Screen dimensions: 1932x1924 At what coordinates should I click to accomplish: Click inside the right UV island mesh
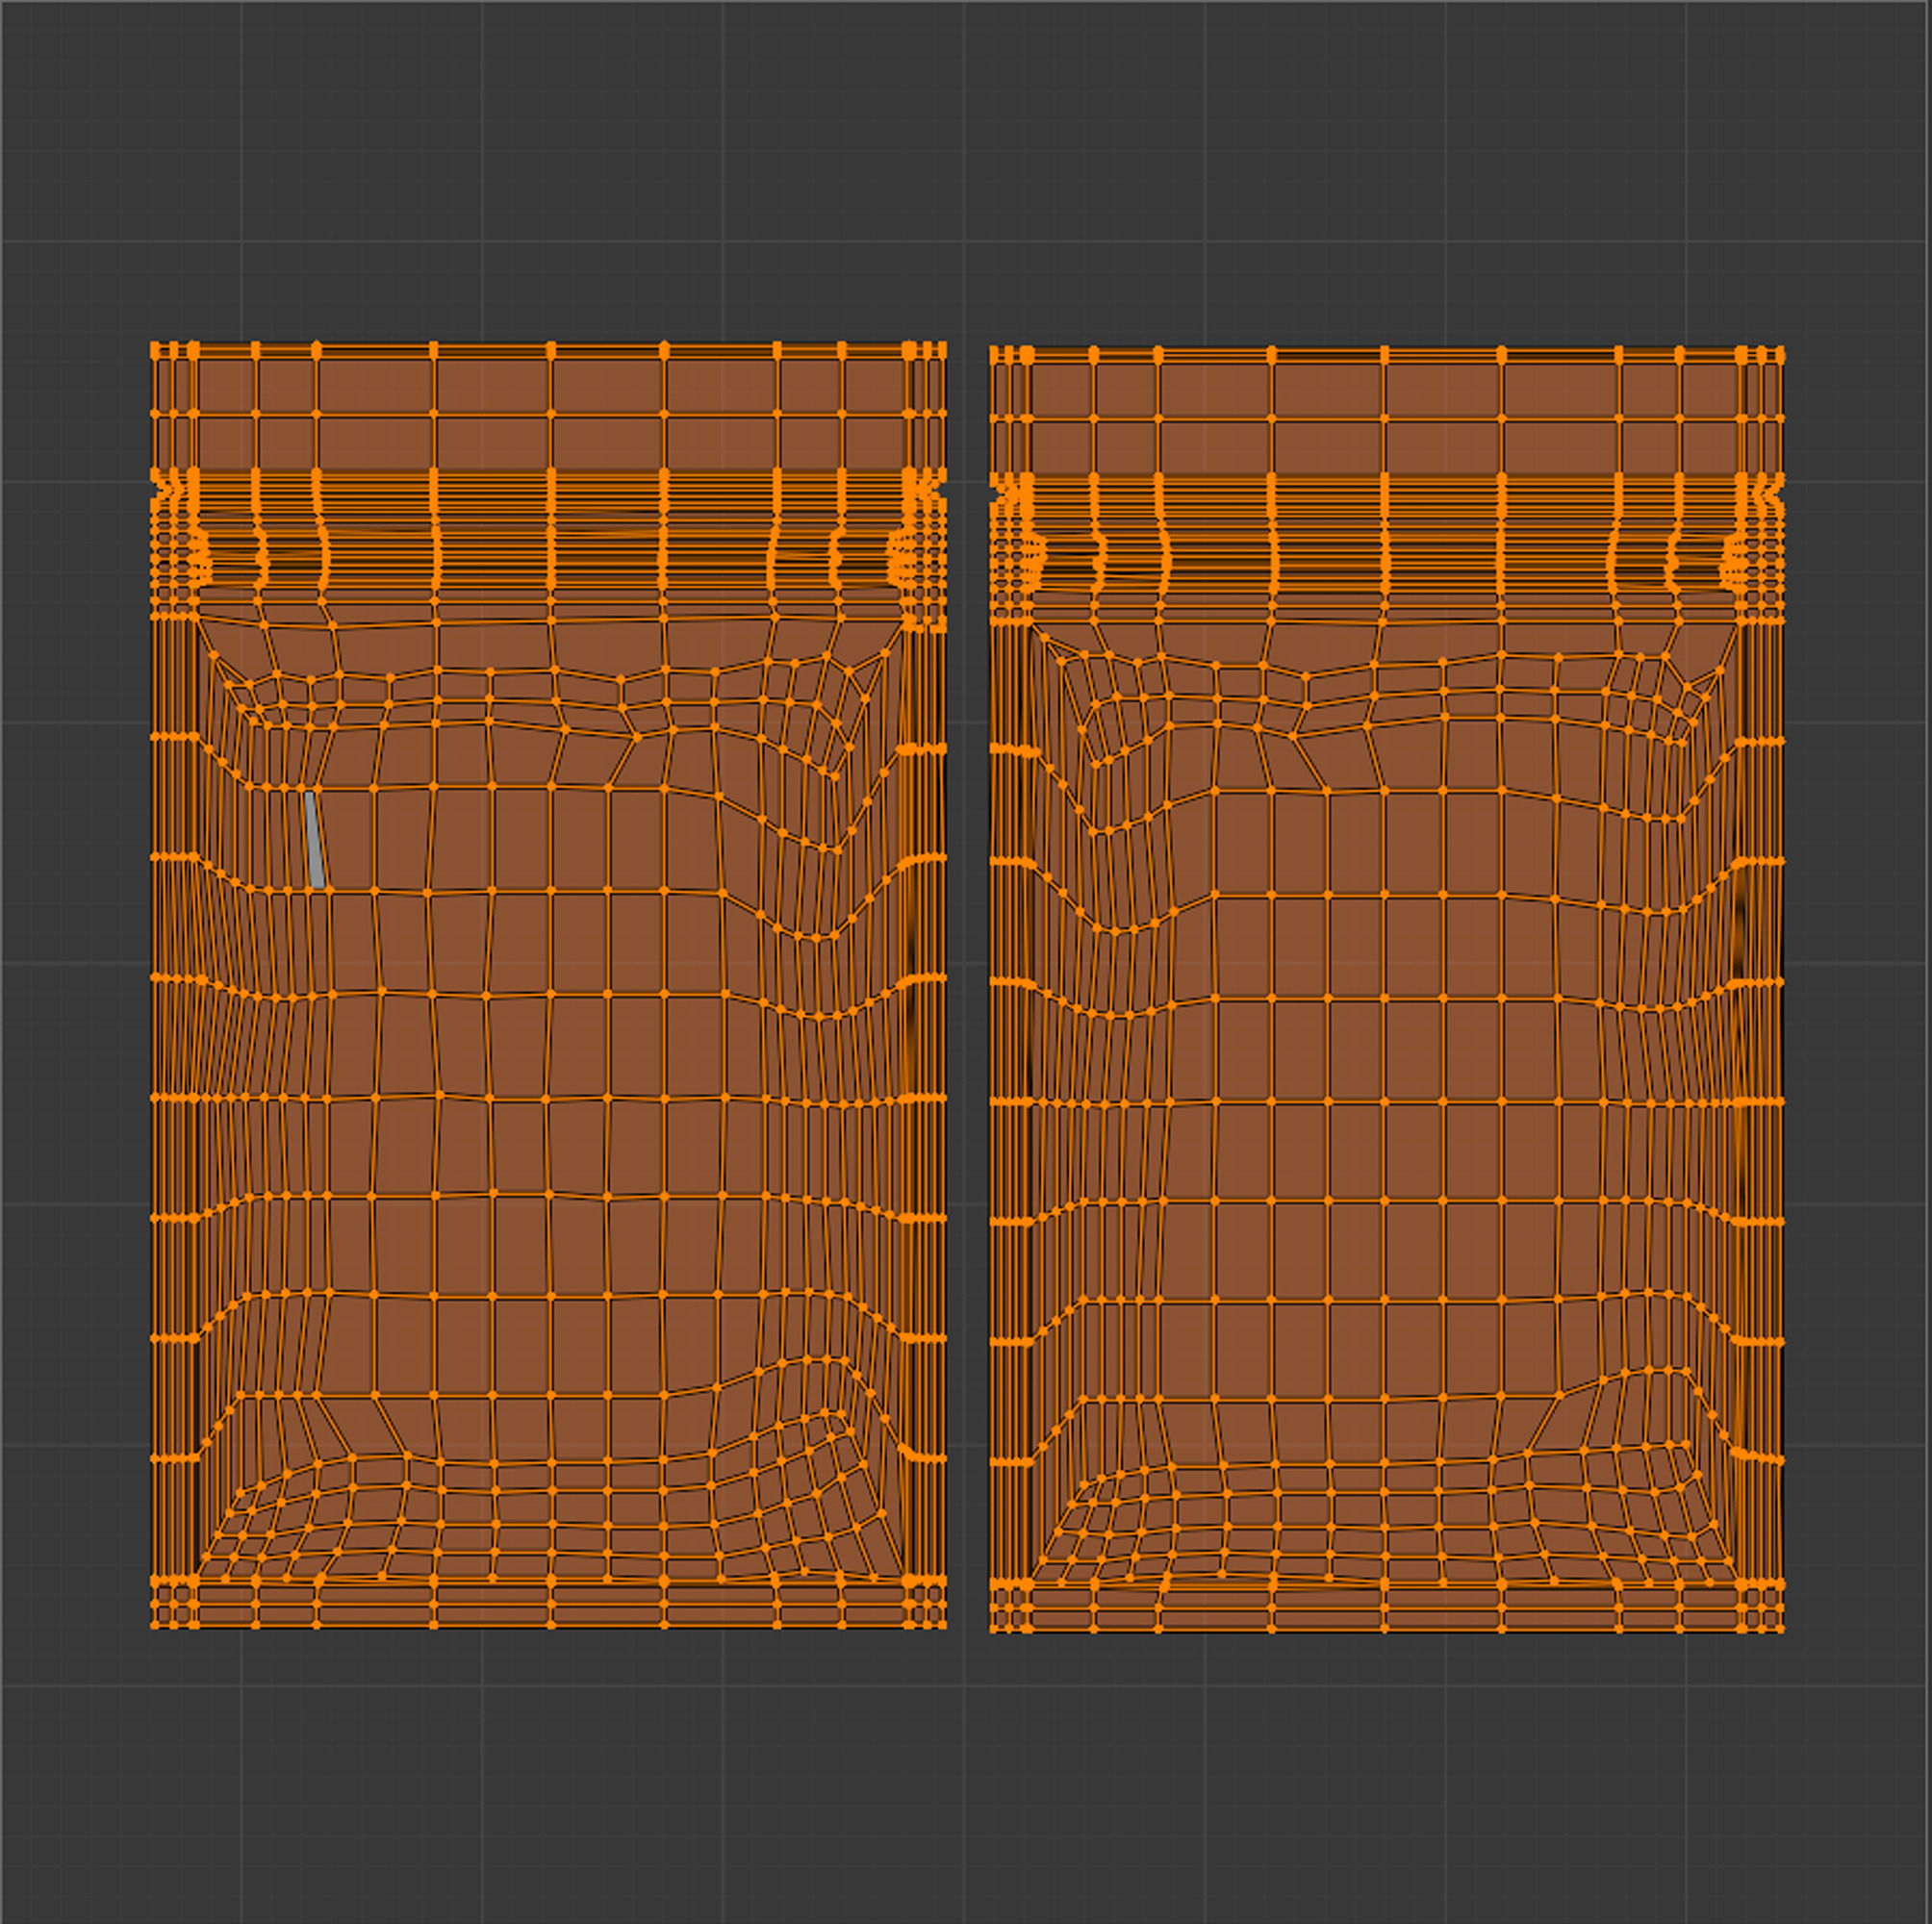coord(1387,990)
